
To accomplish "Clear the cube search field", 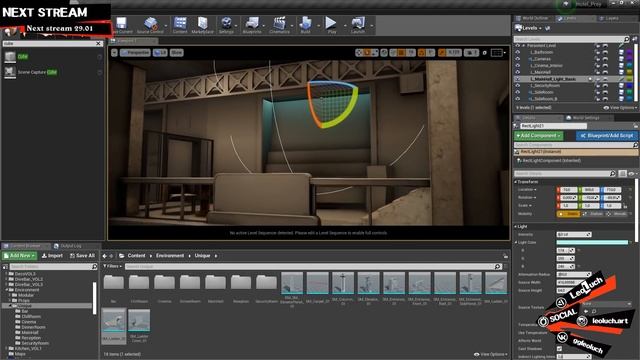I will [98, 43].
